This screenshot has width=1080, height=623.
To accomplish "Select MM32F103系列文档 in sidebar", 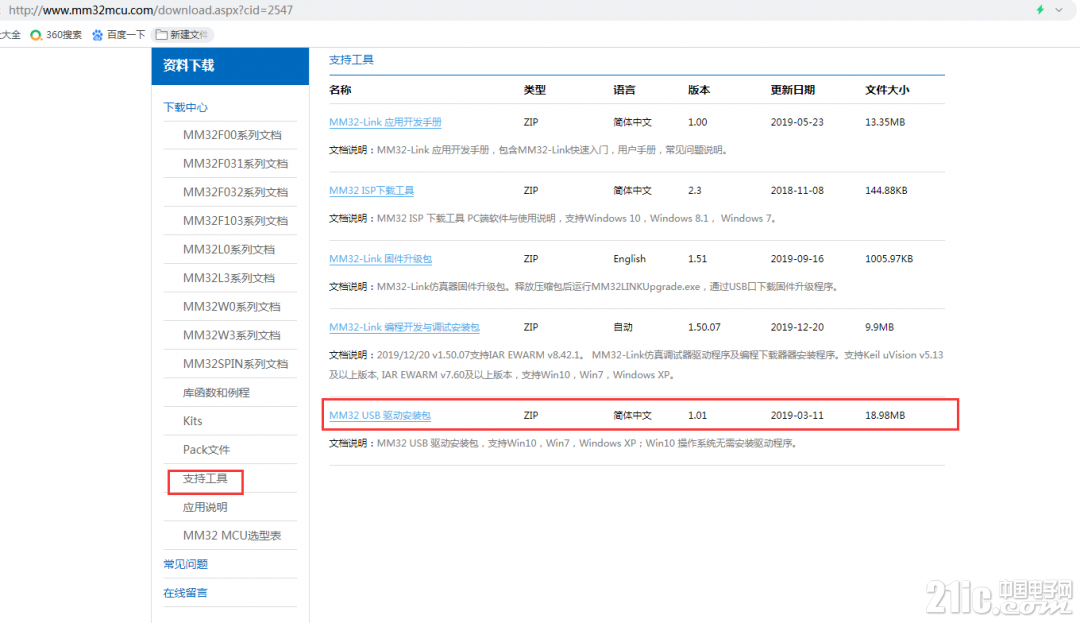I will pyautogui.click(x=236, y=221).
